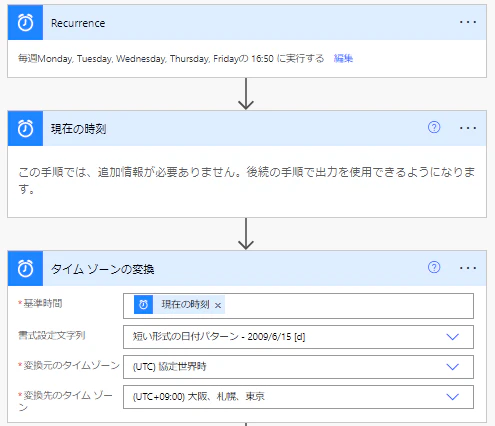Viewport: 495px width, 426px height.
Task: Open the Recurrence step's ellipsis menu
Action: click(468, 22)
